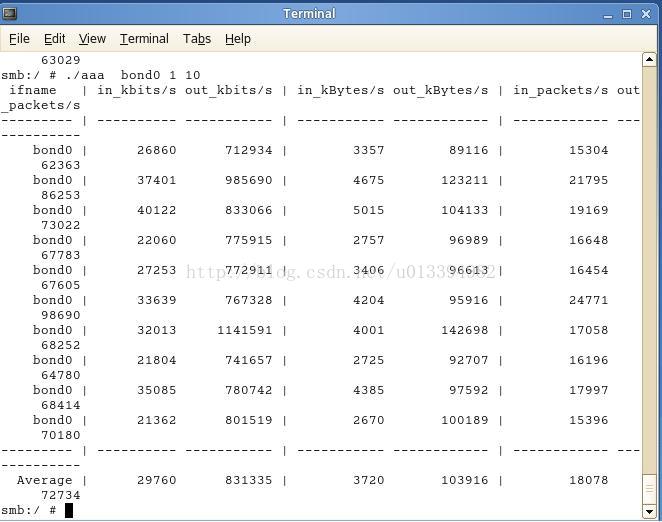Click the value 767328

[x=248, y=300]
